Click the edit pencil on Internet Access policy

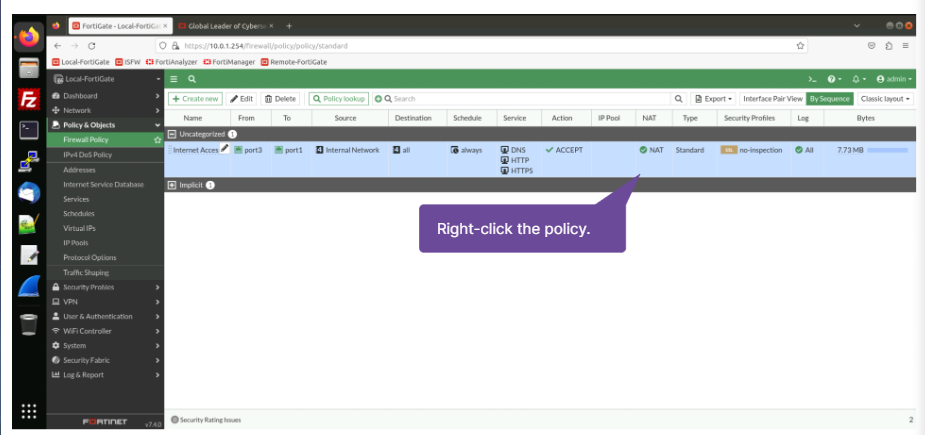(224, 149)
